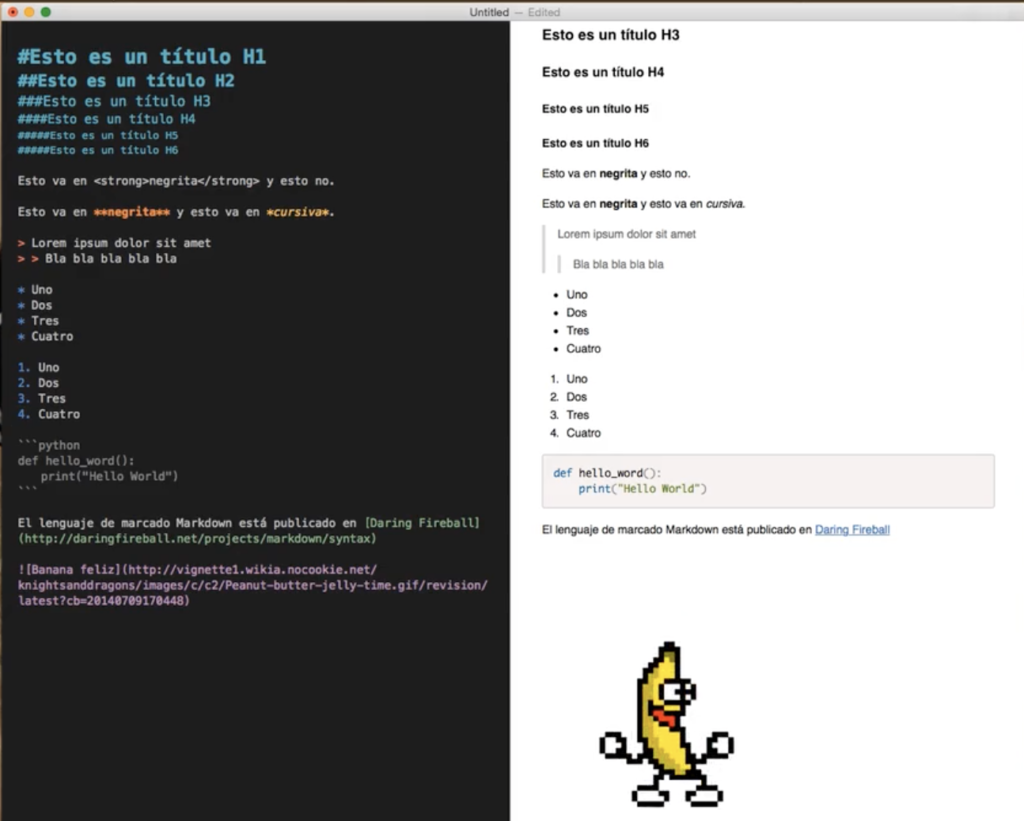Click '![Banana feliz]' image markup in editor
The width and height of the screenshot is (1024, 821).
click(69, 570)
